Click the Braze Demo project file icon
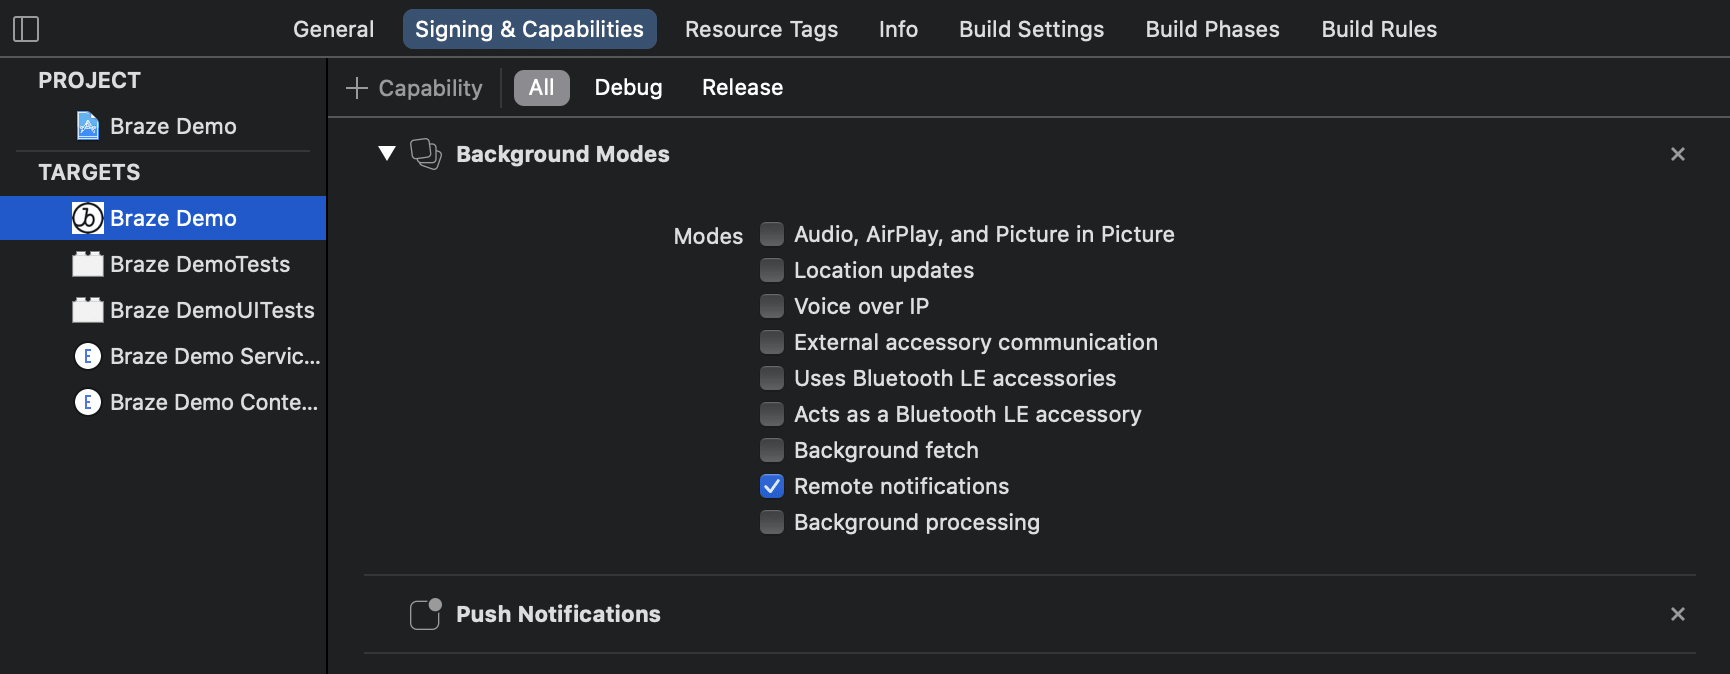 (88, 126)
